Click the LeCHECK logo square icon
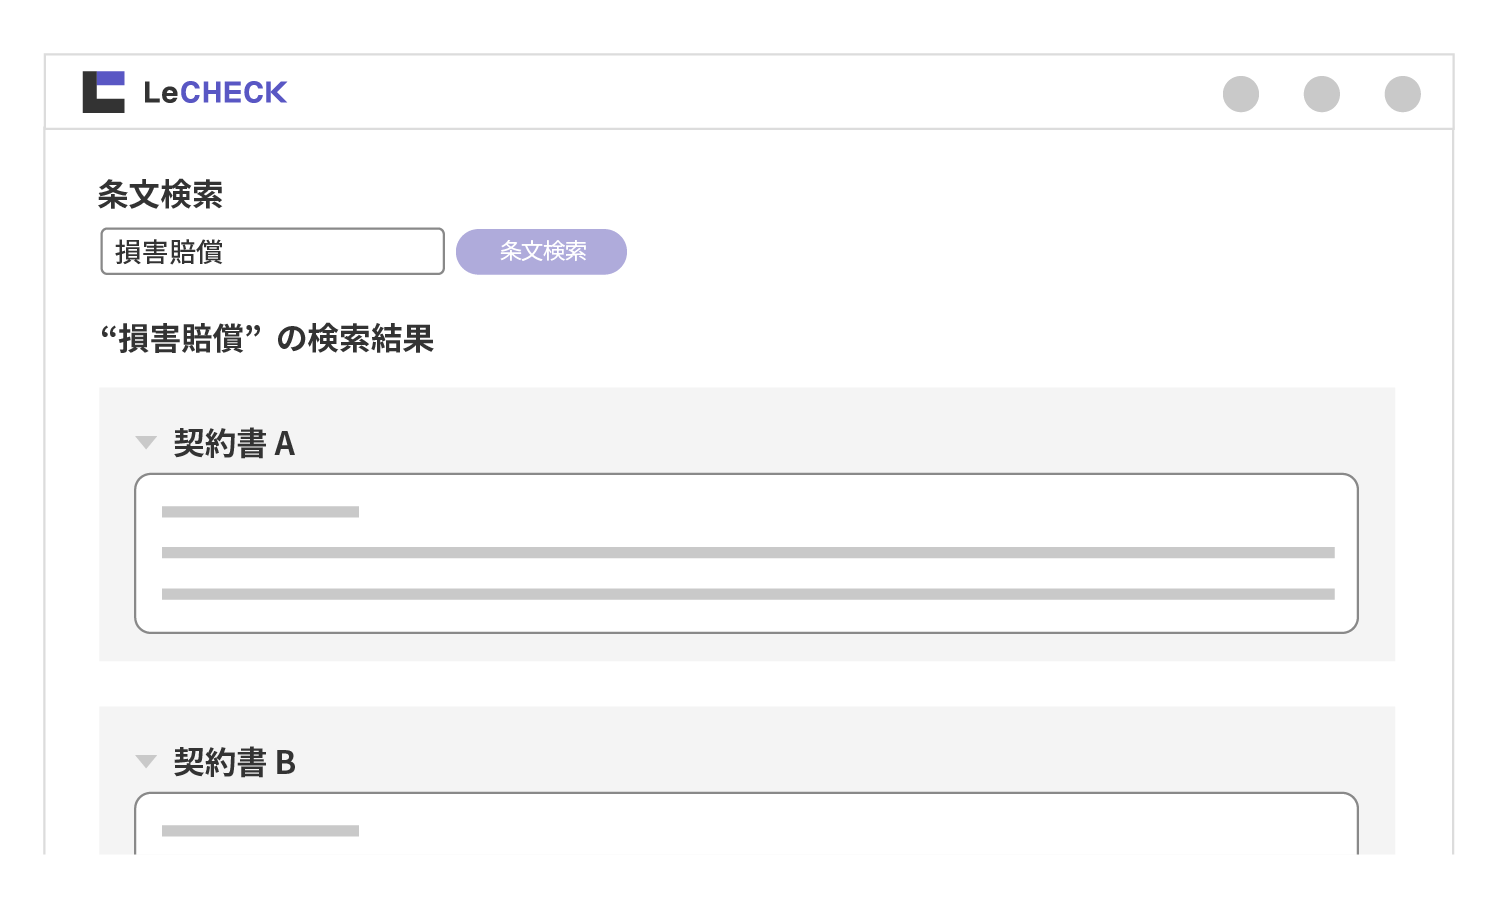 coord(105,92)
